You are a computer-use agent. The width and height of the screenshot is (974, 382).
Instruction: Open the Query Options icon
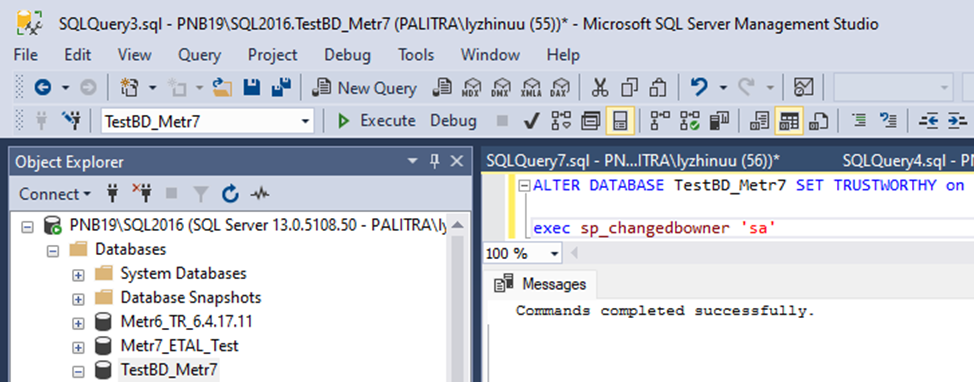pos(590,121)
